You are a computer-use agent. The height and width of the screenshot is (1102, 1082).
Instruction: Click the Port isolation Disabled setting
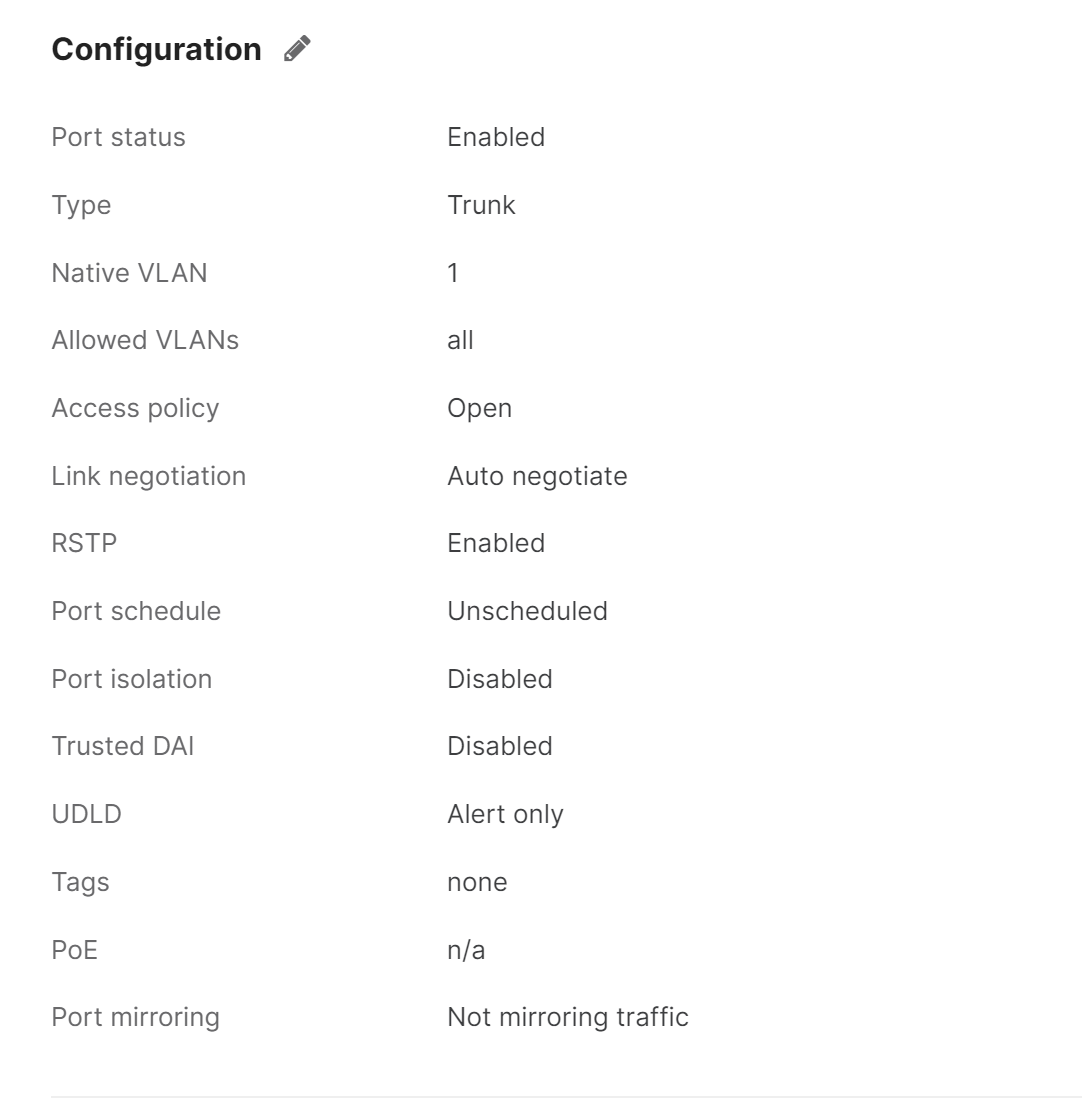[x=500, y=679]
